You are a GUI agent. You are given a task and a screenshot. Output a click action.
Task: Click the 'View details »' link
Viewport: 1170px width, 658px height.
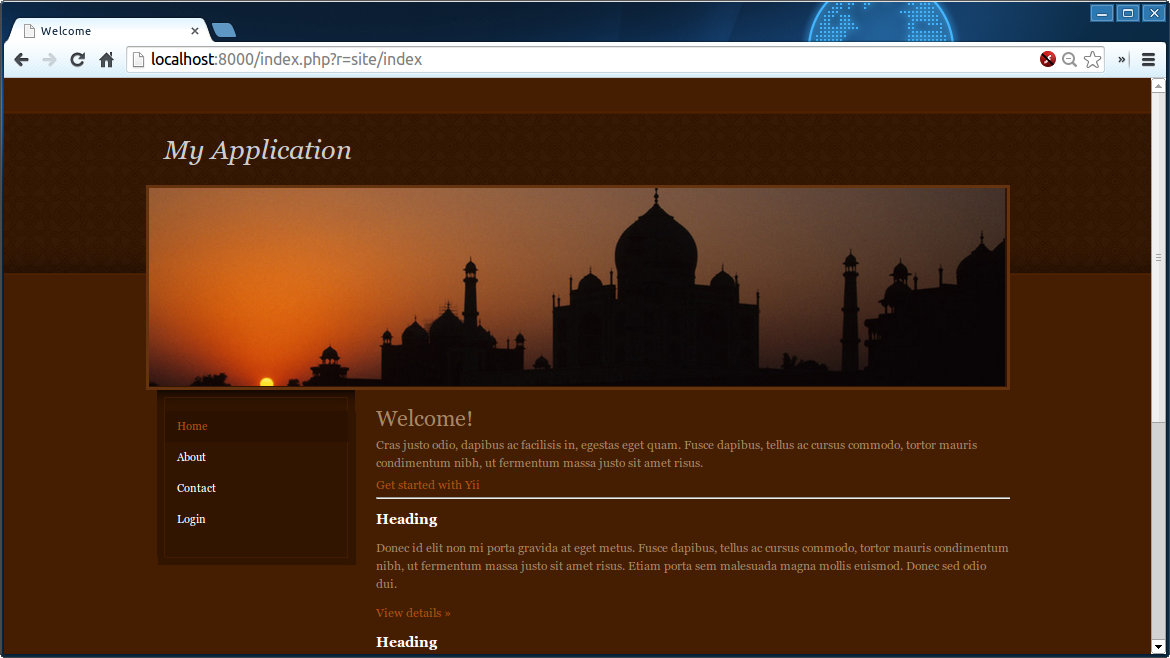tap(413, 613)
